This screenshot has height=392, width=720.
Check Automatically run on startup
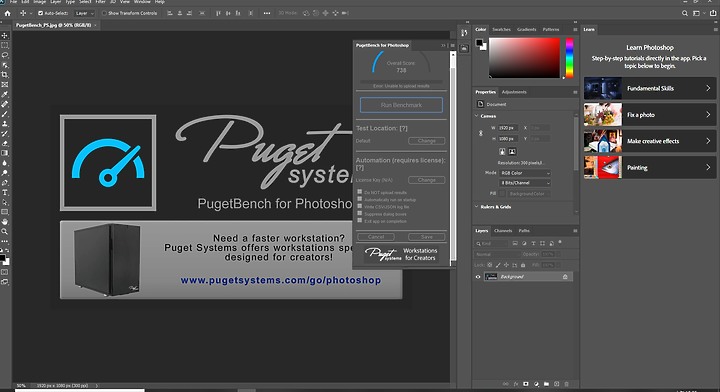point(360,199)
